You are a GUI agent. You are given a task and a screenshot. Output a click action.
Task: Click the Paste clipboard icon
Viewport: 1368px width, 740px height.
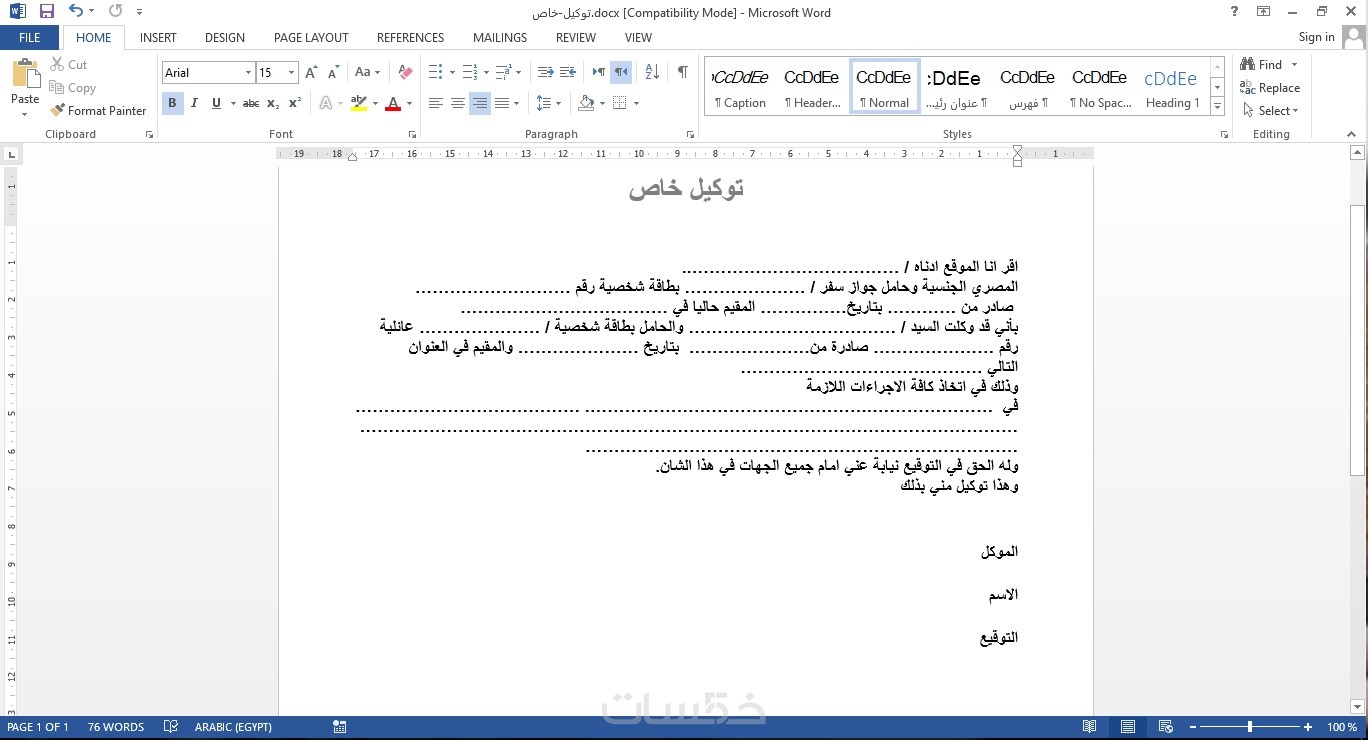tap(25, 74)
